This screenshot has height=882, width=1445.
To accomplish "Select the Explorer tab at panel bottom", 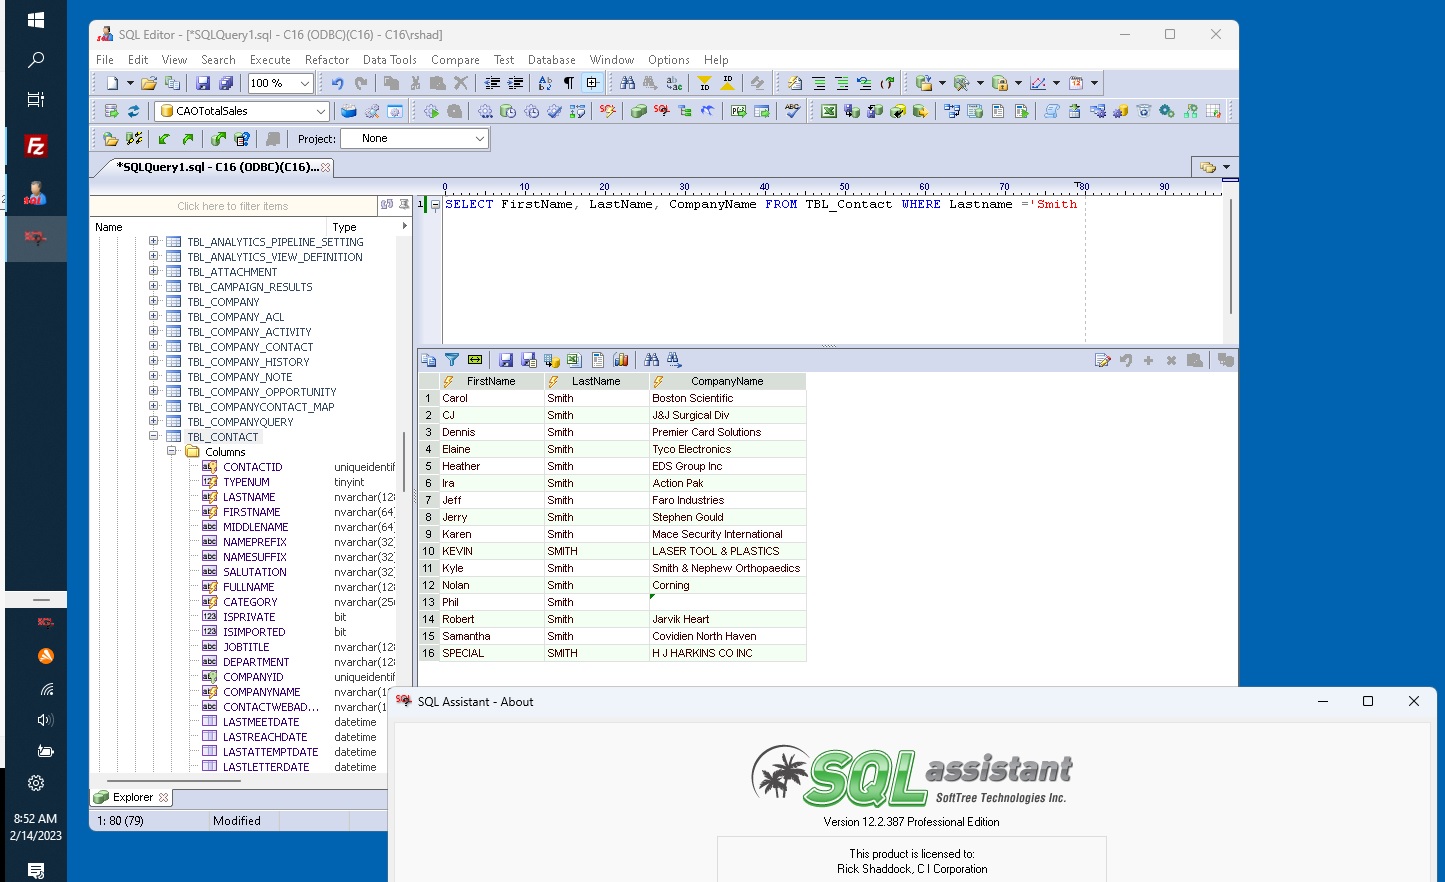I will (x=133, y=797).
